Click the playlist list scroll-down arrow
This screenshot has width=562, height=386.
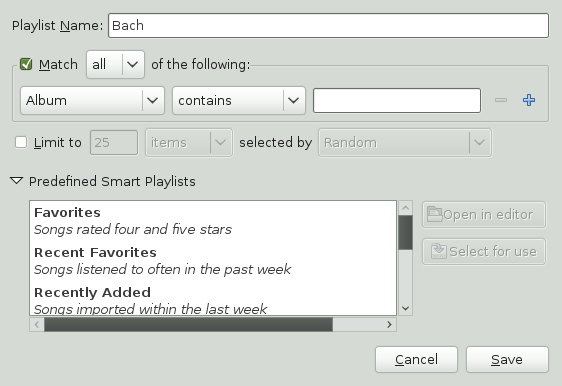tap(406, 308)
